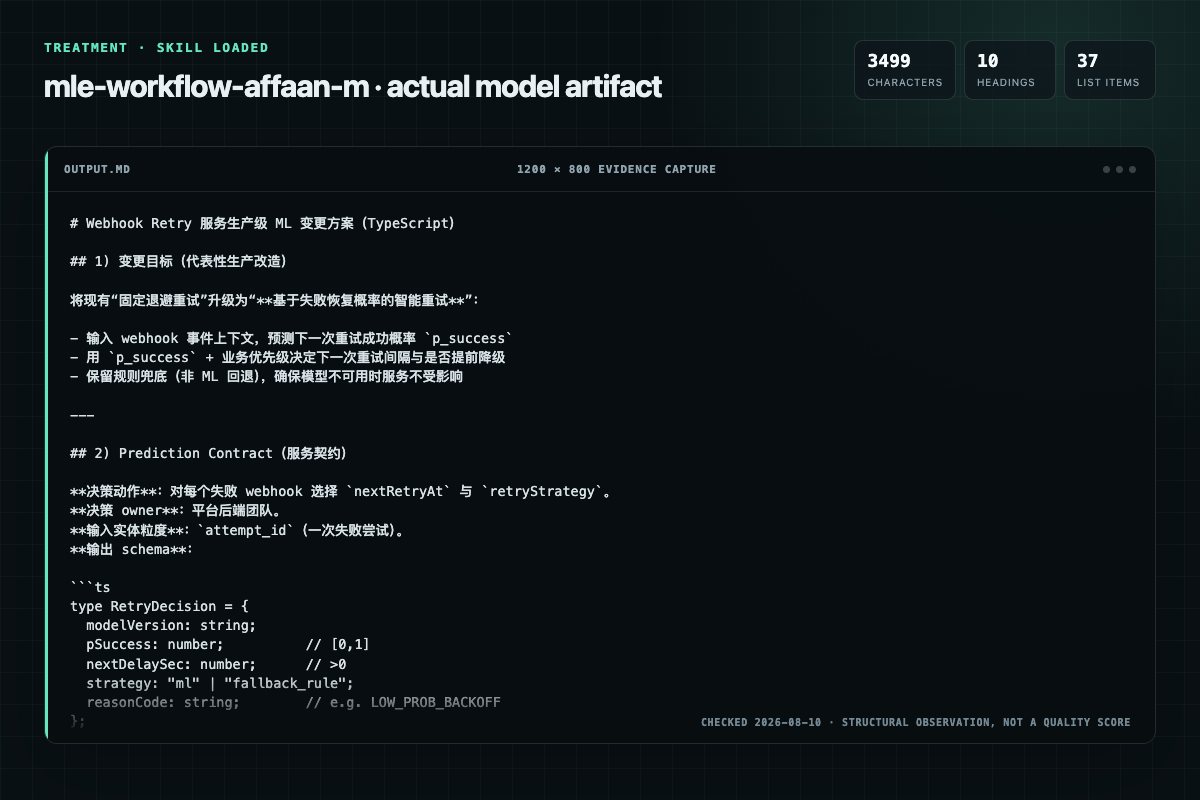The width and height of the screenshot is (1200, 800).
Task: Click the 'nextDelaySec: number;' code line
Action: coord(216,664)
